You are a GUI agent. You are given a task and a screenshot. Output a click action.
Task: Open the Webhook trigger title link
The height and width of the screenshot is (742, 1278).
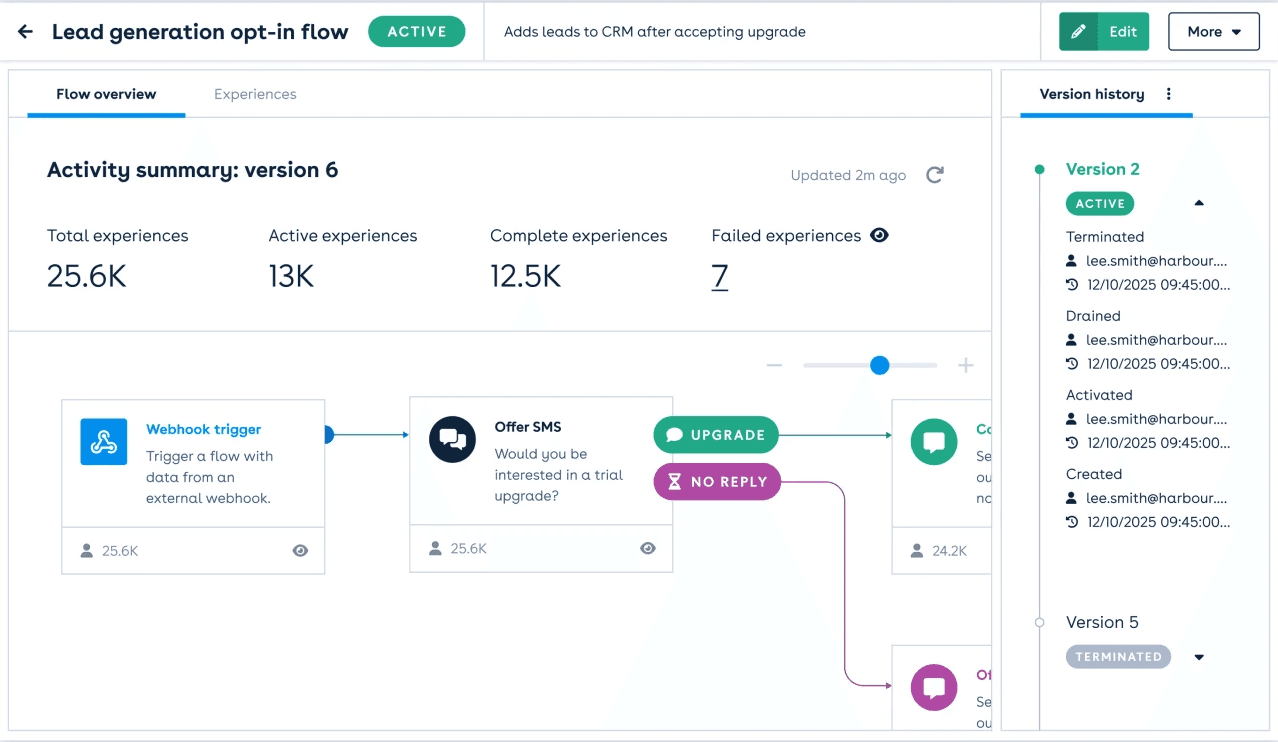(x=204, y=429)
